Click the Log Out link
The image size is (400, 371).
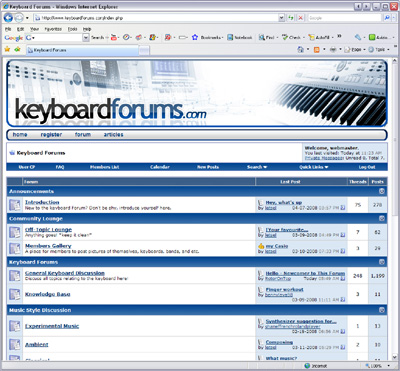[x=367, y=167]
